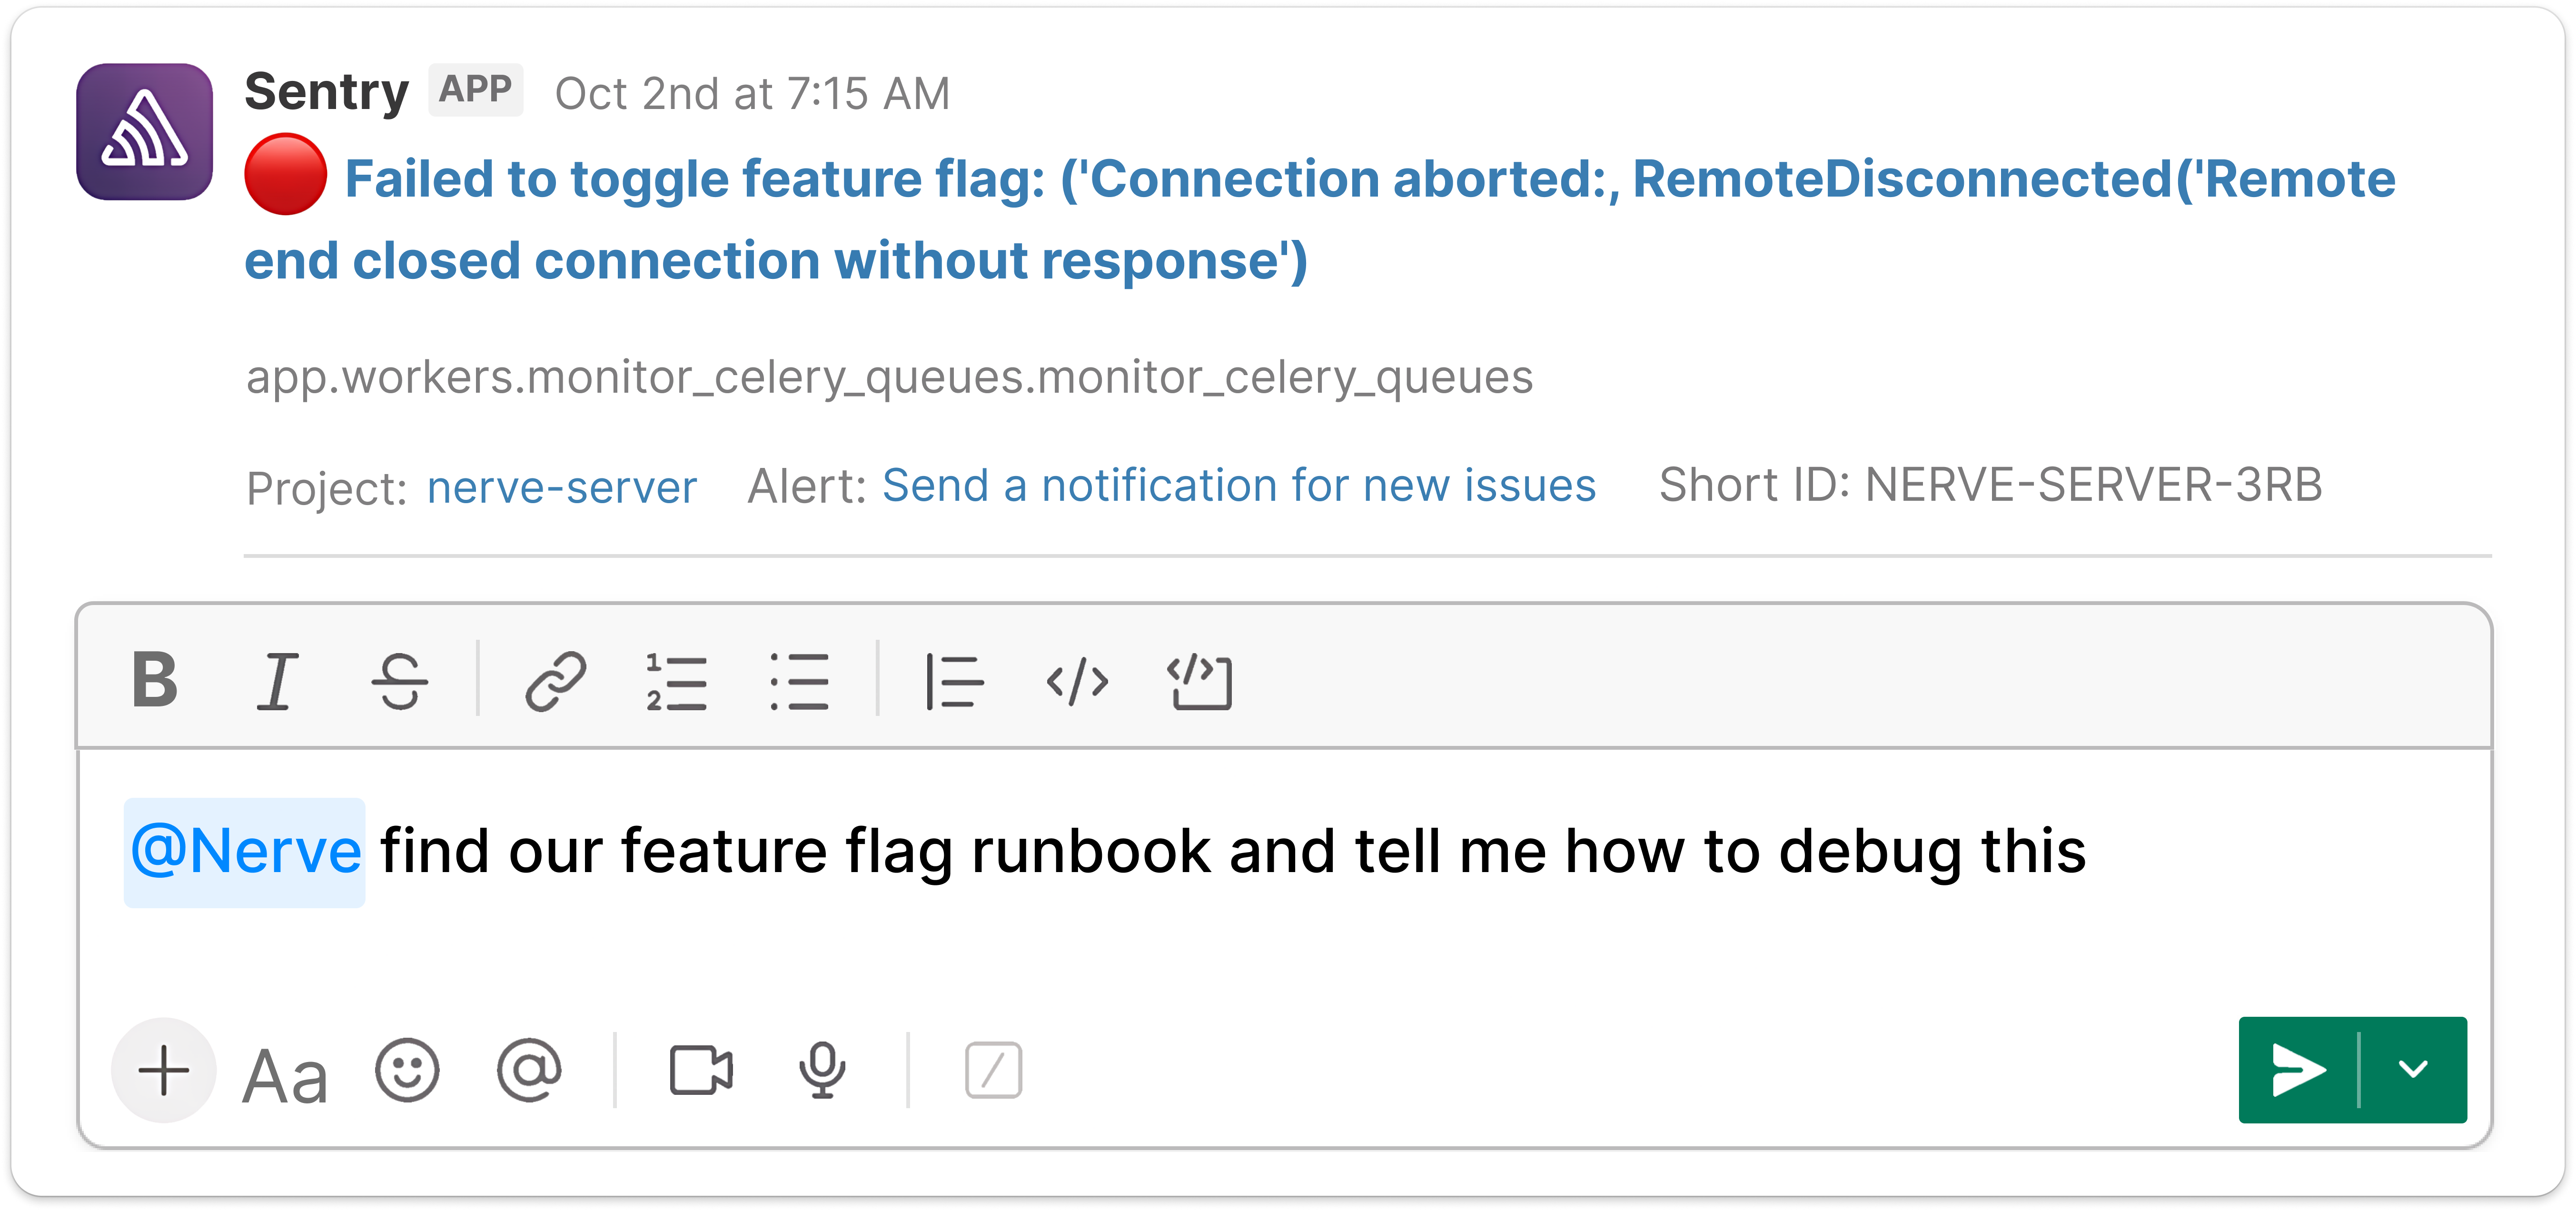Expand send options chevron
2576x1211 pixels.
[2413, 1069]
